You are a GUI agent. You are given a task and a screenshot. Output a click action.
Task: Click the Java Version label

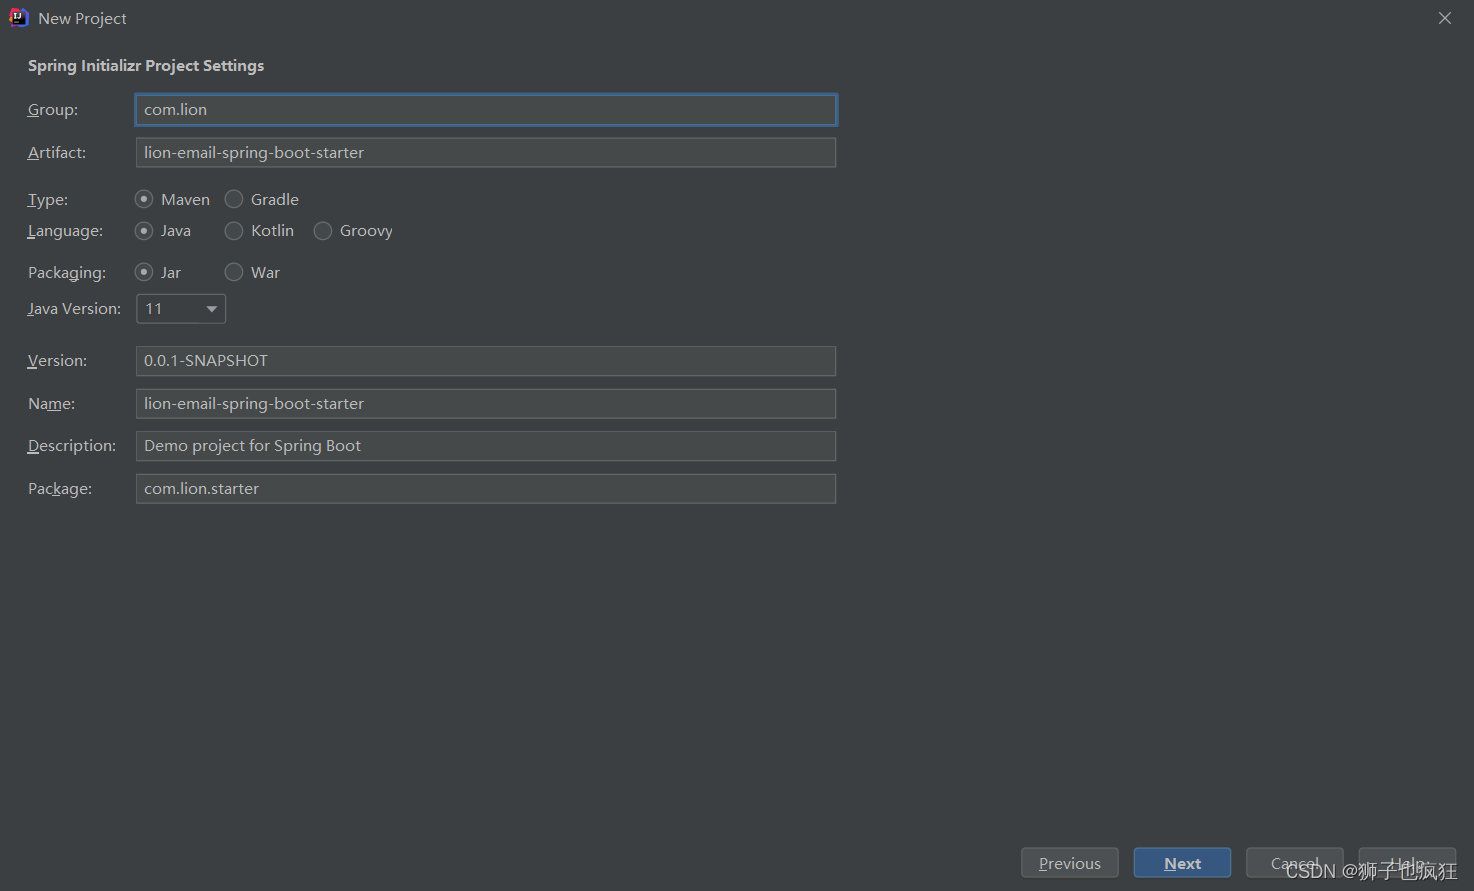click(74, 309)
